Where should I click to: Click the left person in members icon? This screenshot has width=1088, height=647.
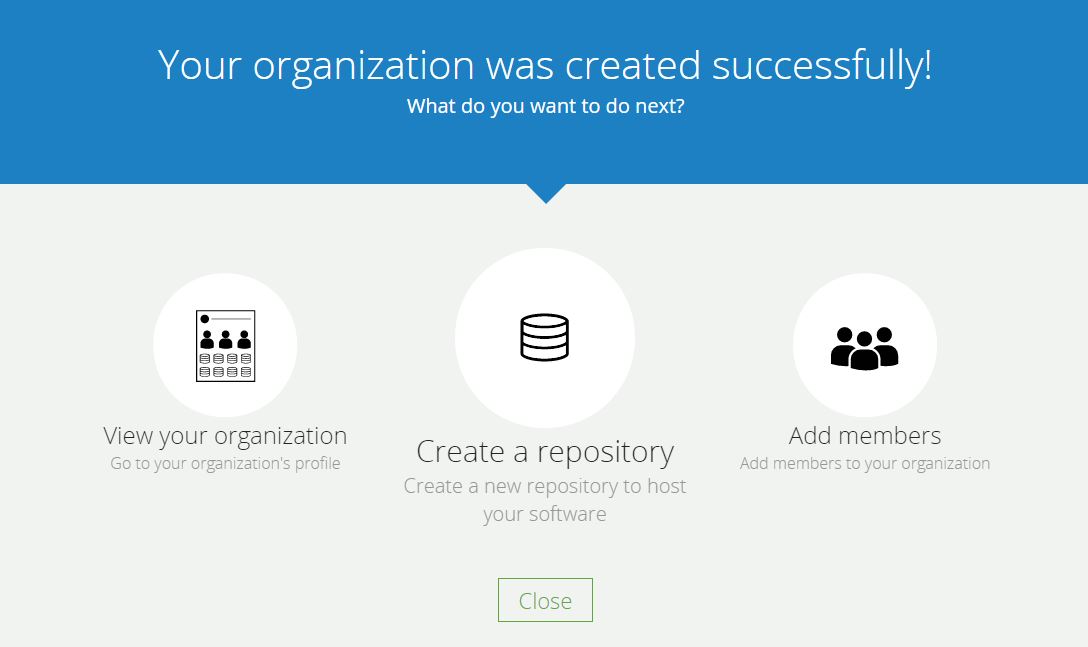844,345
